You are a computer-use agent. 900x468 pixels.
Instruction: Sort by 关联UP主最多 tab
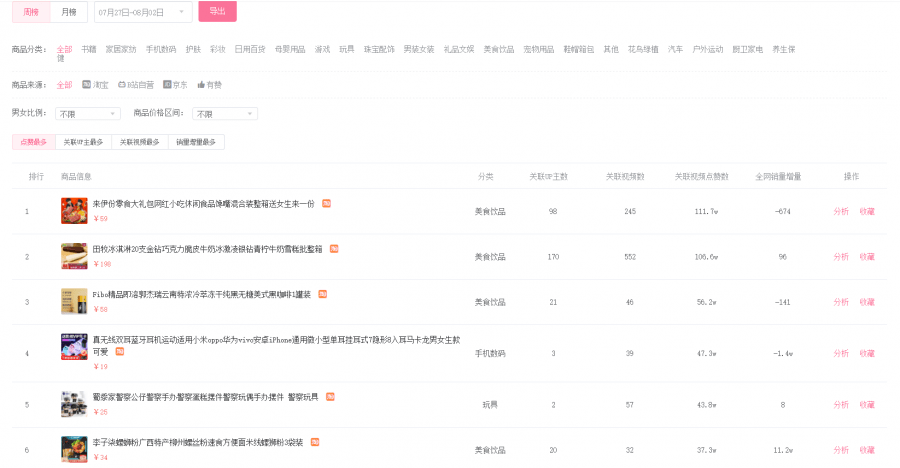pos(83,142)
